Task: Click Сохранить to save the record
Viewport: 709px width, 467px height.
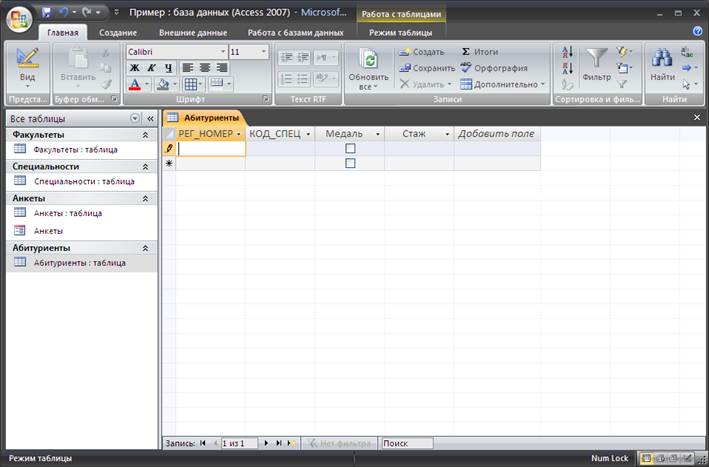Action: point(427,68)
